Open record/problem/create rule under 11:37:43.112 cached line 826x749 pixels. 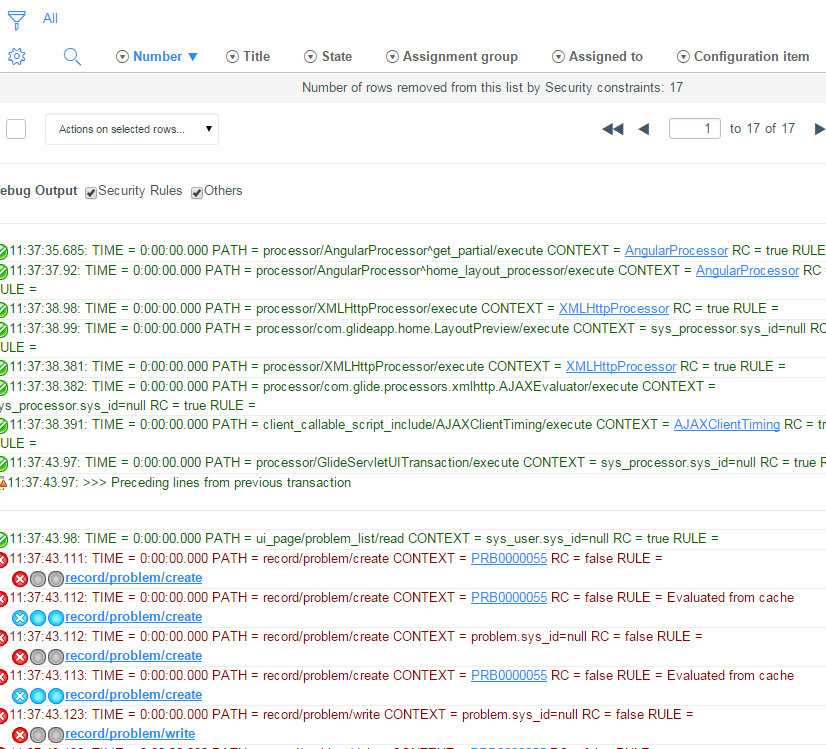pos(133,617)
